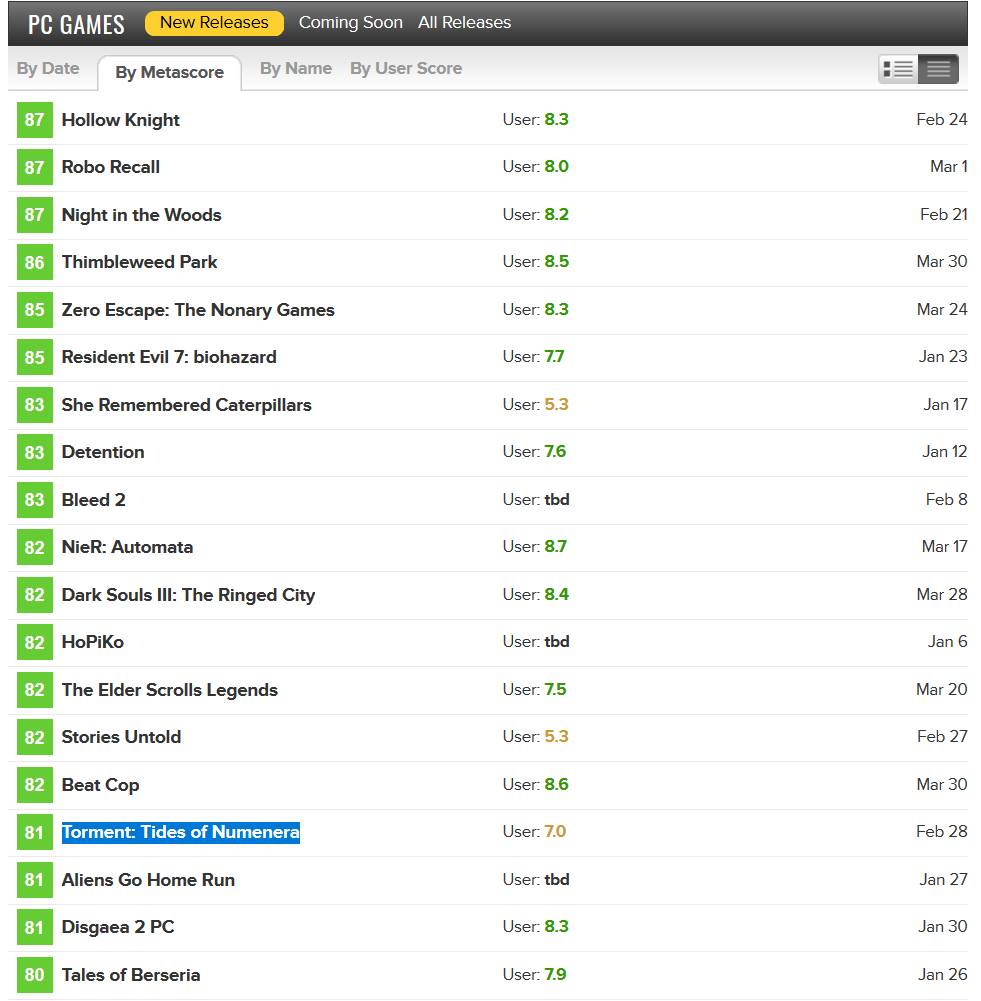Open Aliens Go Home Run link
This screenshot has height=1001, width=981.
click(x=148, y=881)
